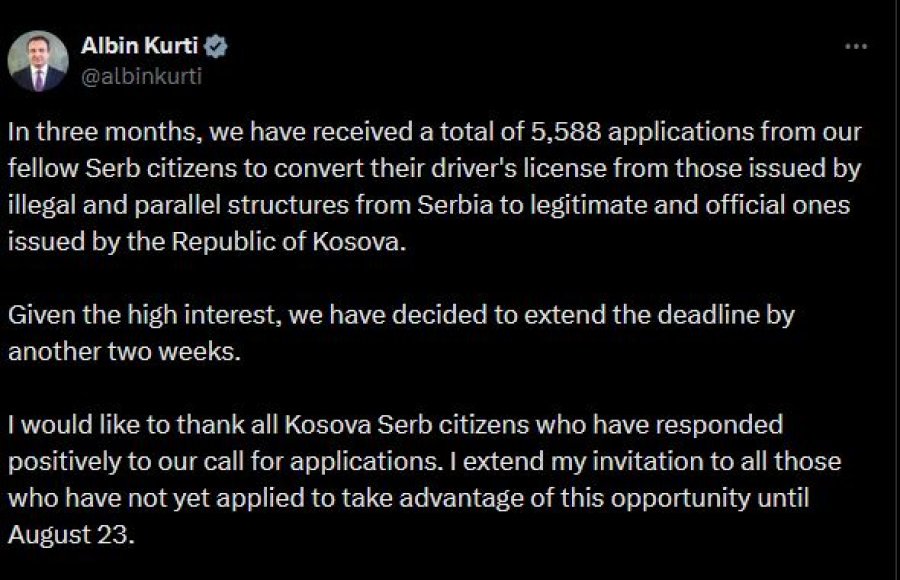Open Albin Kurti's profile avatar photo
This screenshot has width=900, height=580.
pos(38,61)
